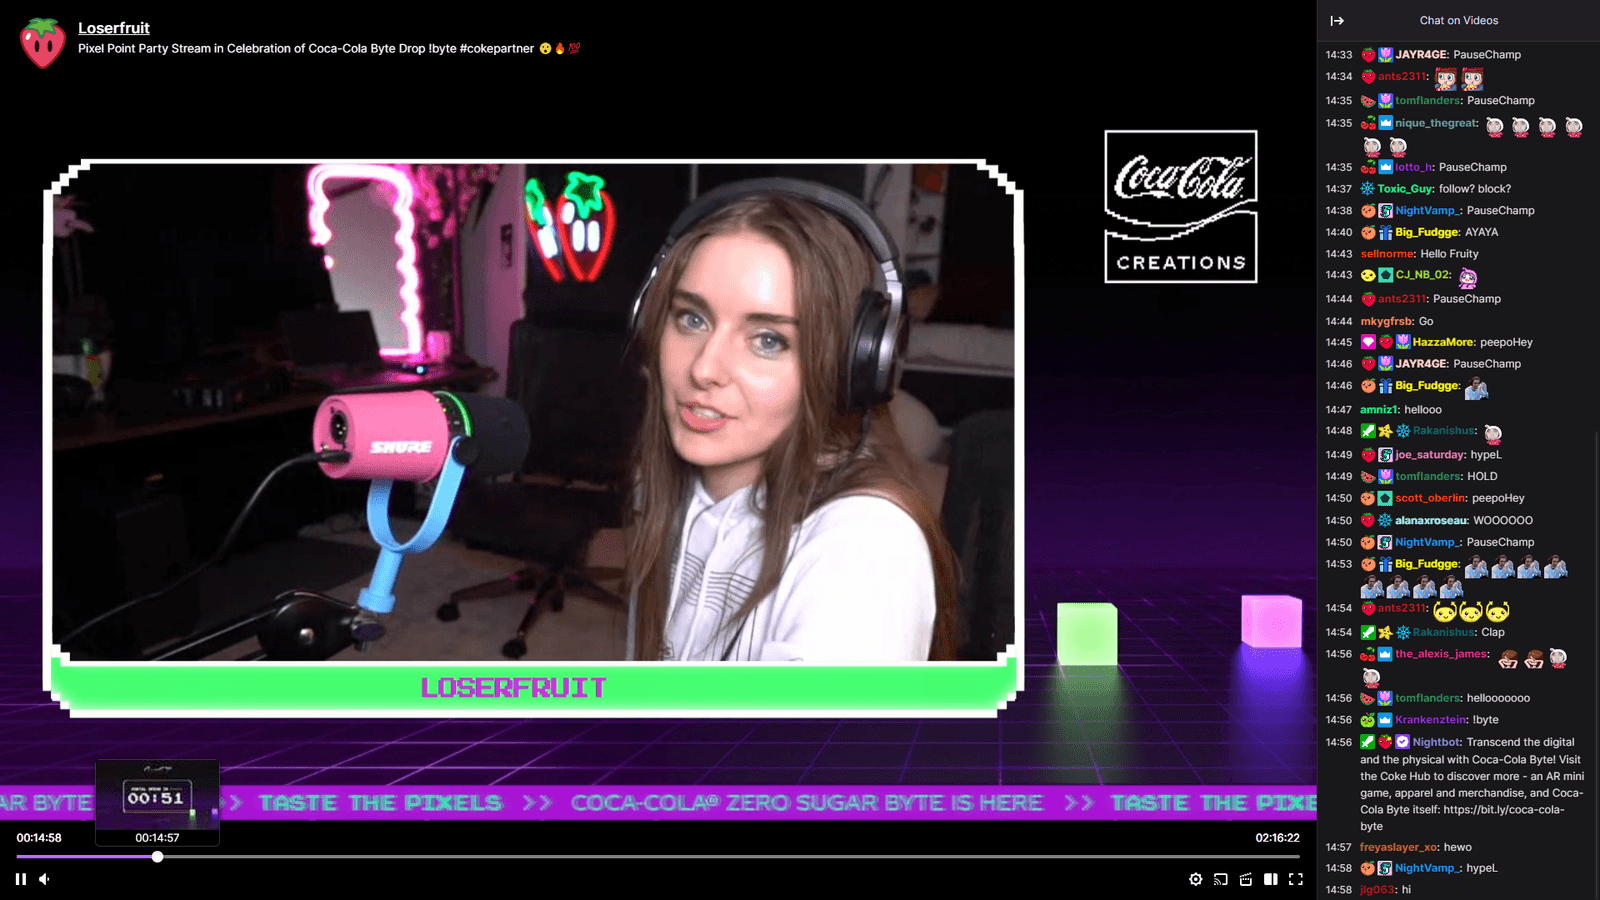The width and height of the screenshot is (1600, 900).
Task: Toggle theatre mode
Action: tap(1271, 879)
